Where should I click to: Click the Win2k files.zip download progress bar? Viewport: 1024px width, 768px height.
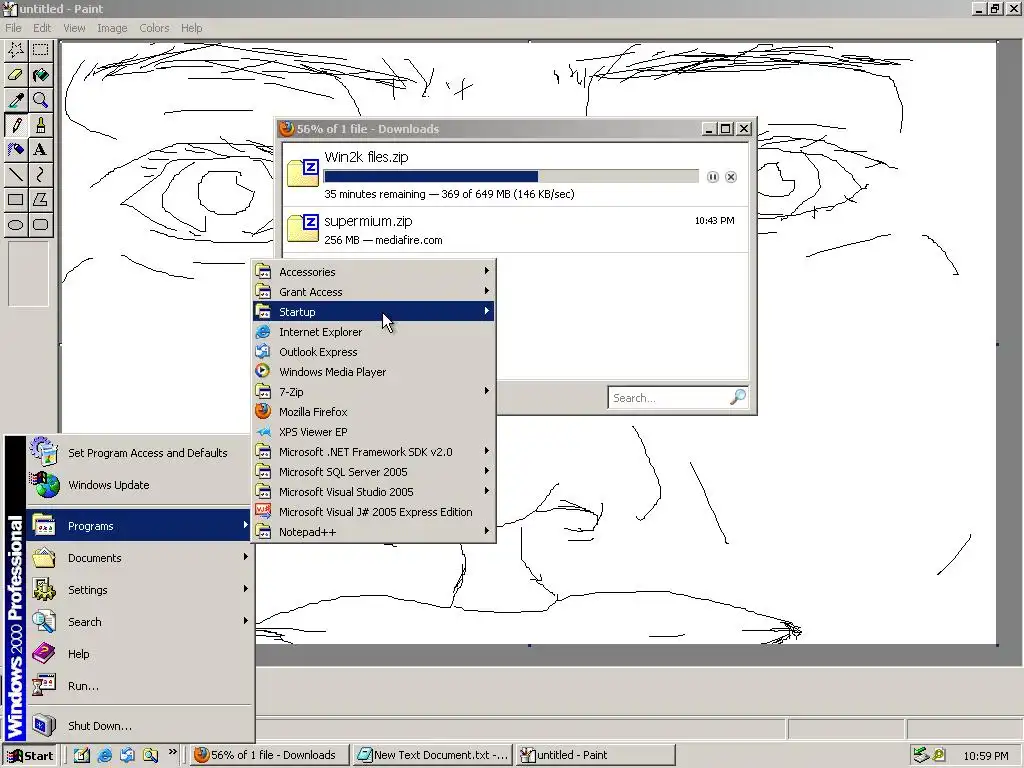tap(511, 176)
